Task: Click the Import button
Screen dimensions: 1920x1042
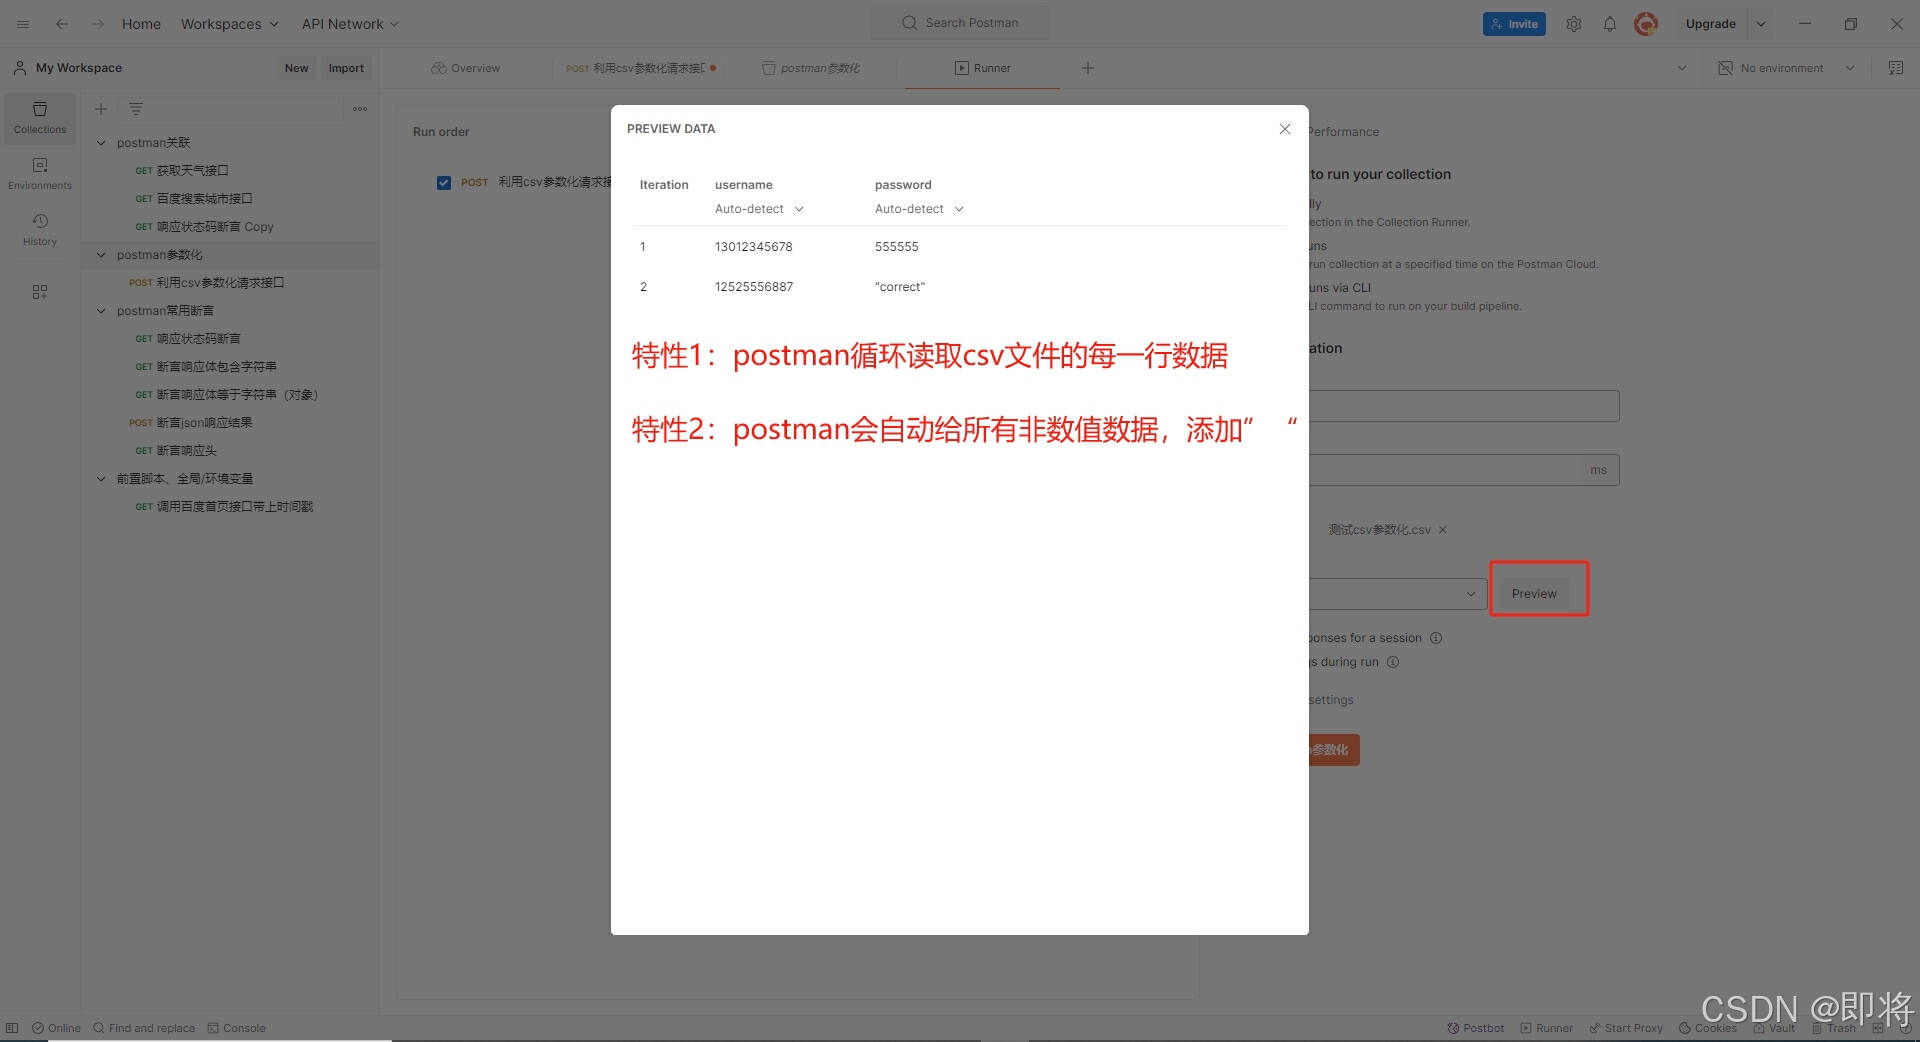Action: (346, 68)
